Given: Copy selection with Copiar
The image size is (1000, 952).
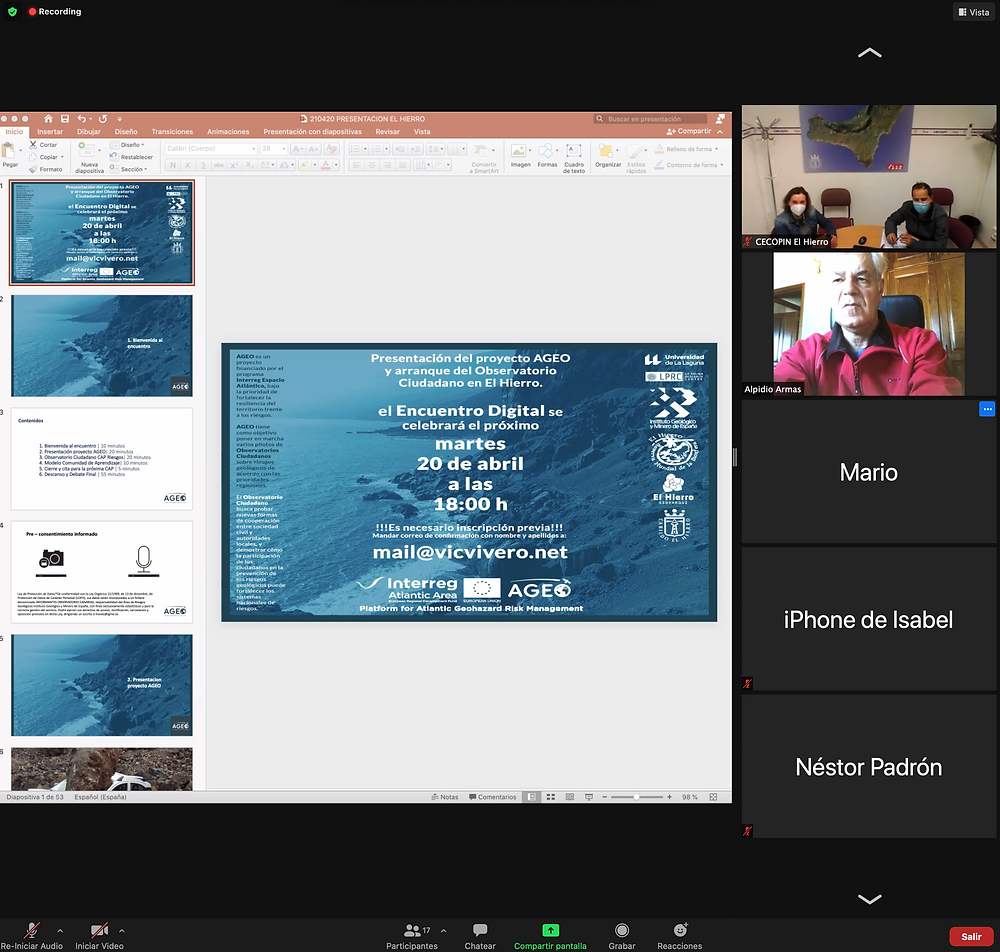Looking at the screenshot, I should pos(43,157).
